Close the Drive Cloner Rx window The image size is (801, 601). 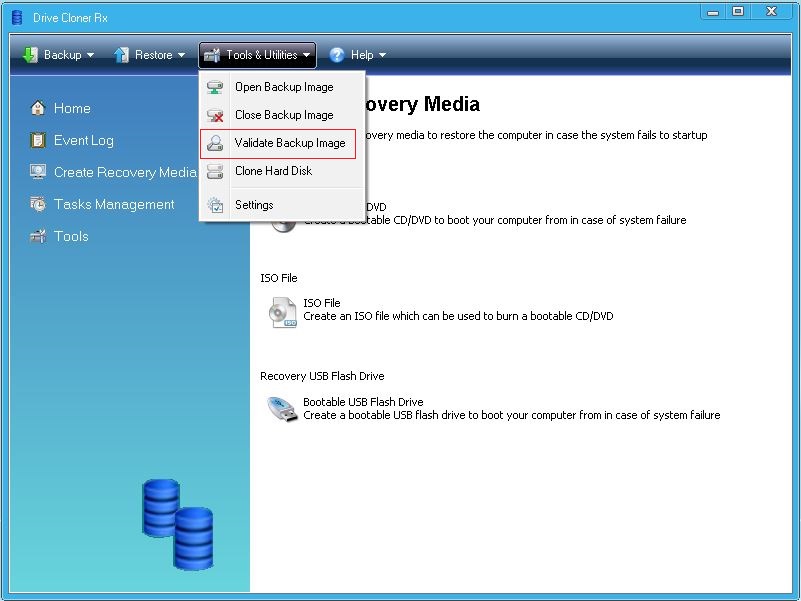point(771,12)
